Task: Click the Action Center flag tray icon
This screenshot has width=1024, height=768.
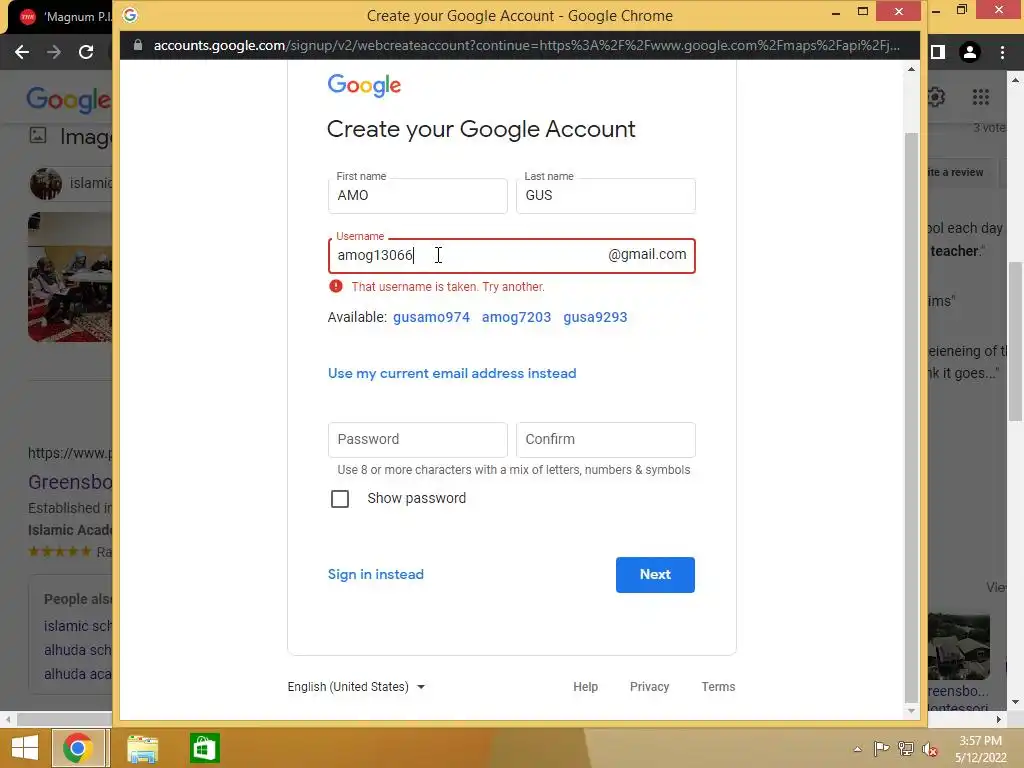Action: click(881, 748)
